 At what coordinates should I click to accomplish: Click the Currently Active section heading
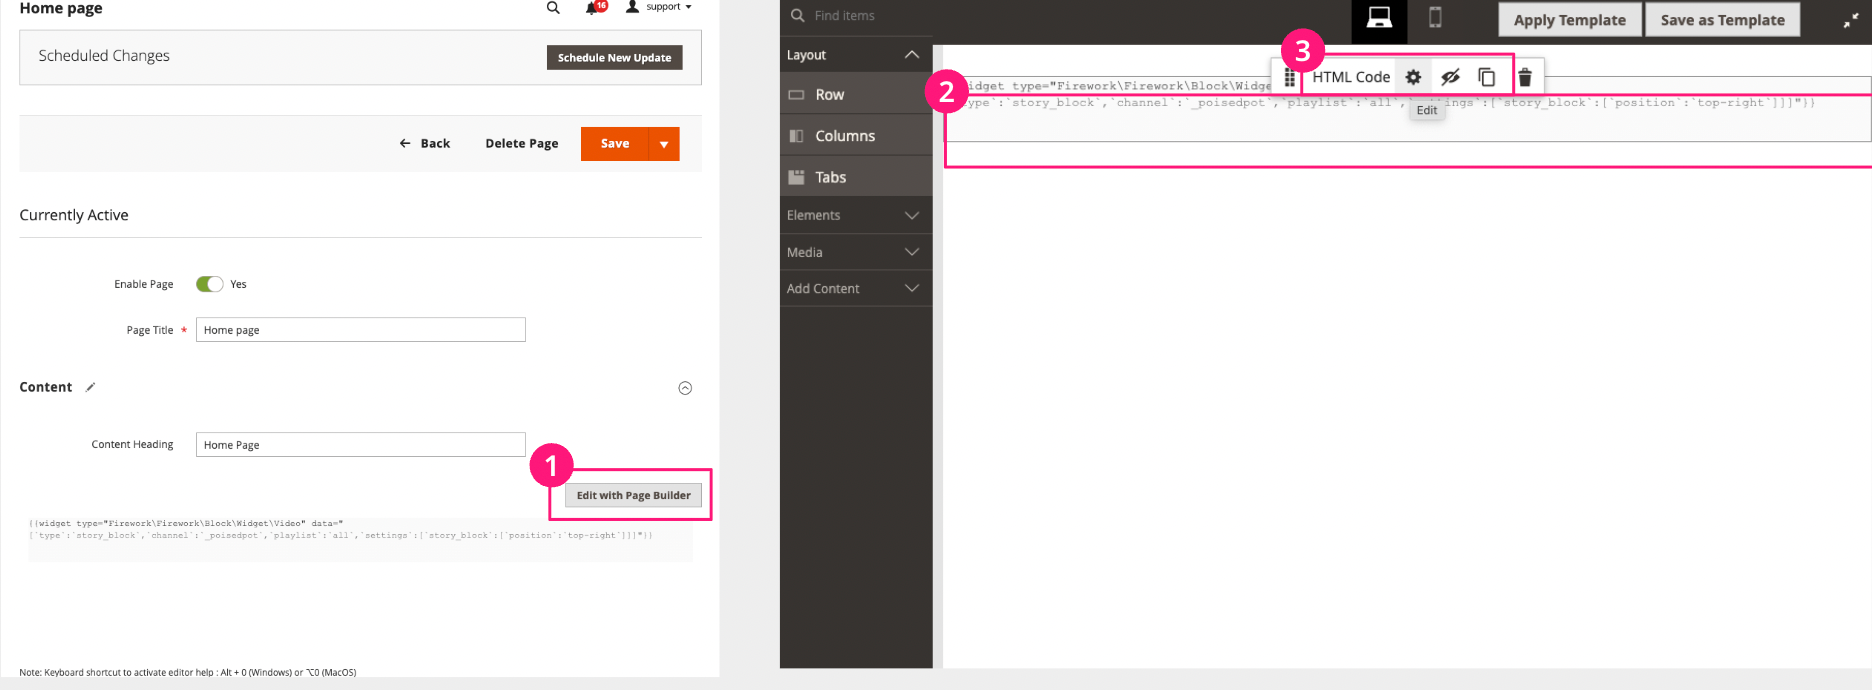click(x=74, y=215)
